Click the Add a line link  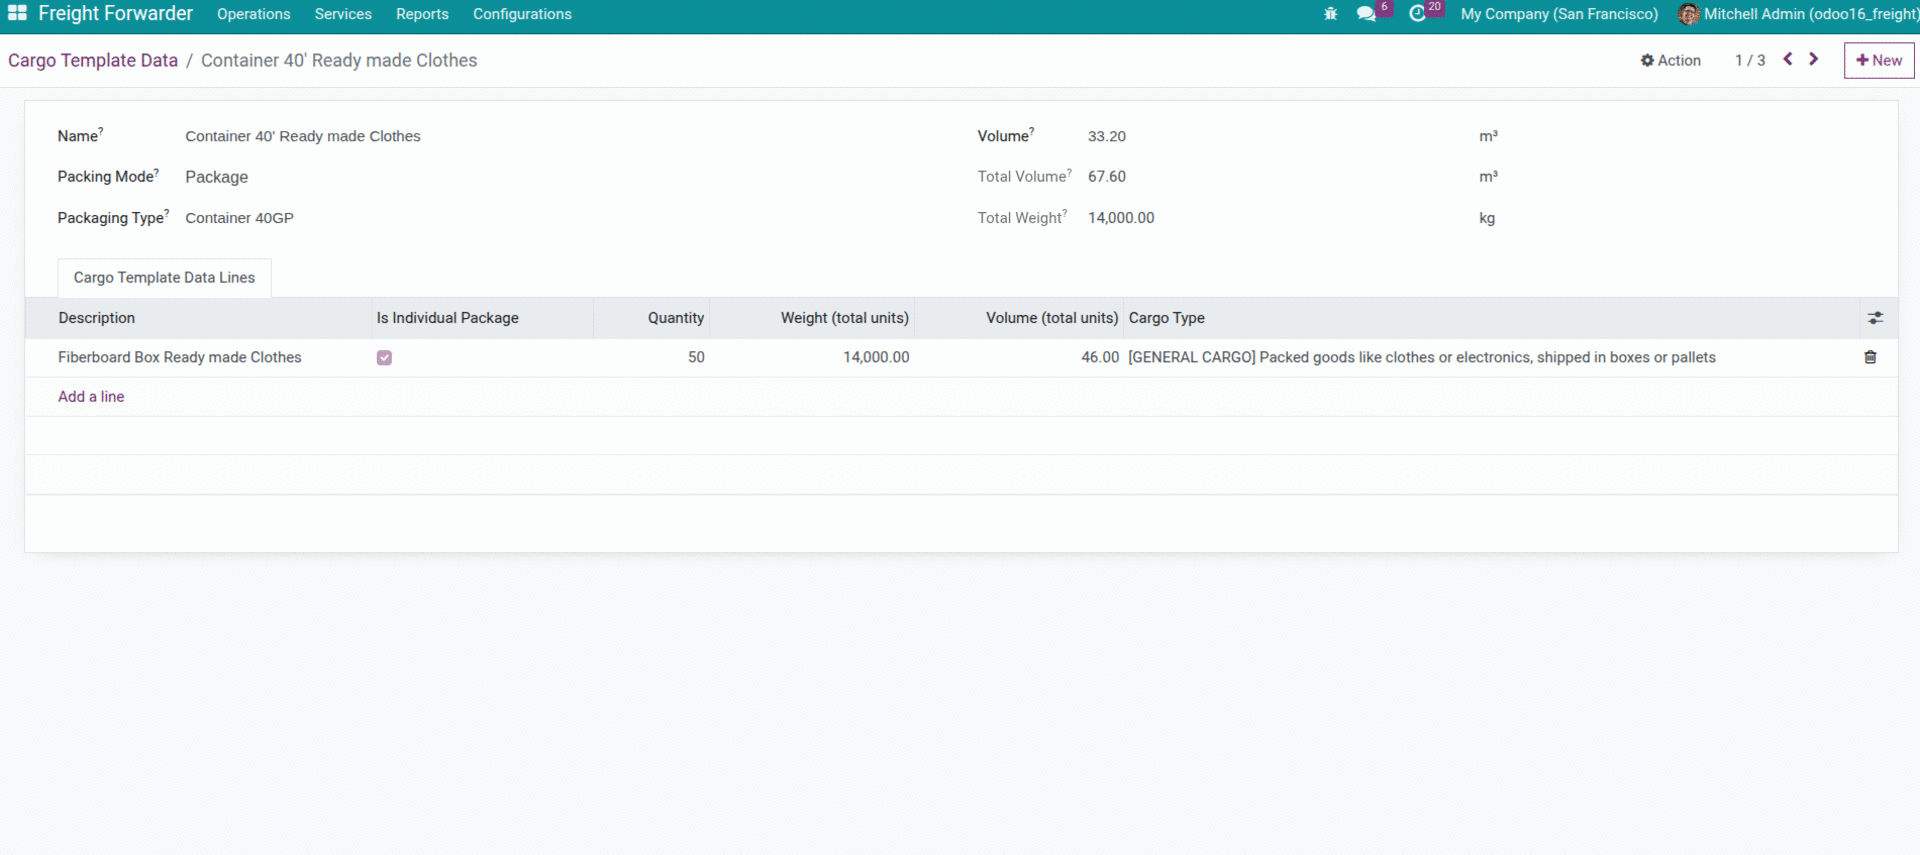91,397
